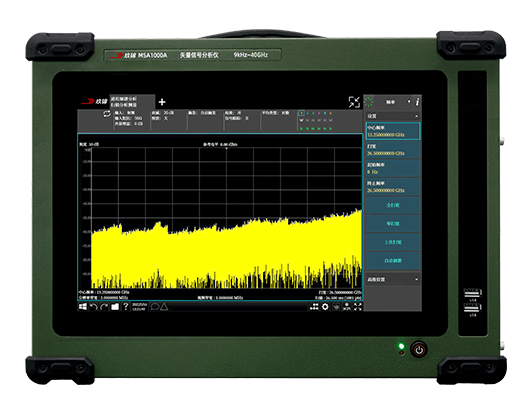Image resolution: width=532 pixels, height=416 pixels.
Task: Select trace 4 in the trace panel
Action: (319, 113)
